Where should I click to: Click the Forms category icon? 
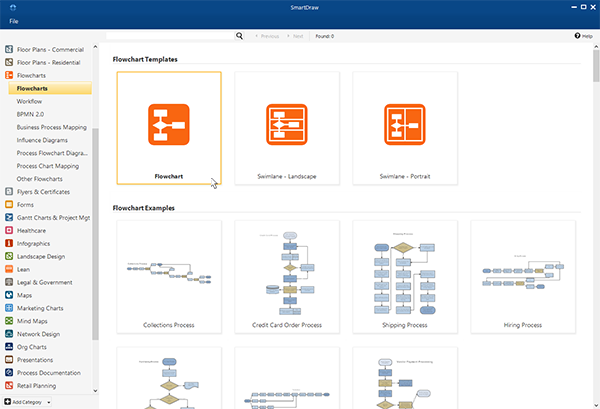click(9, 205)
